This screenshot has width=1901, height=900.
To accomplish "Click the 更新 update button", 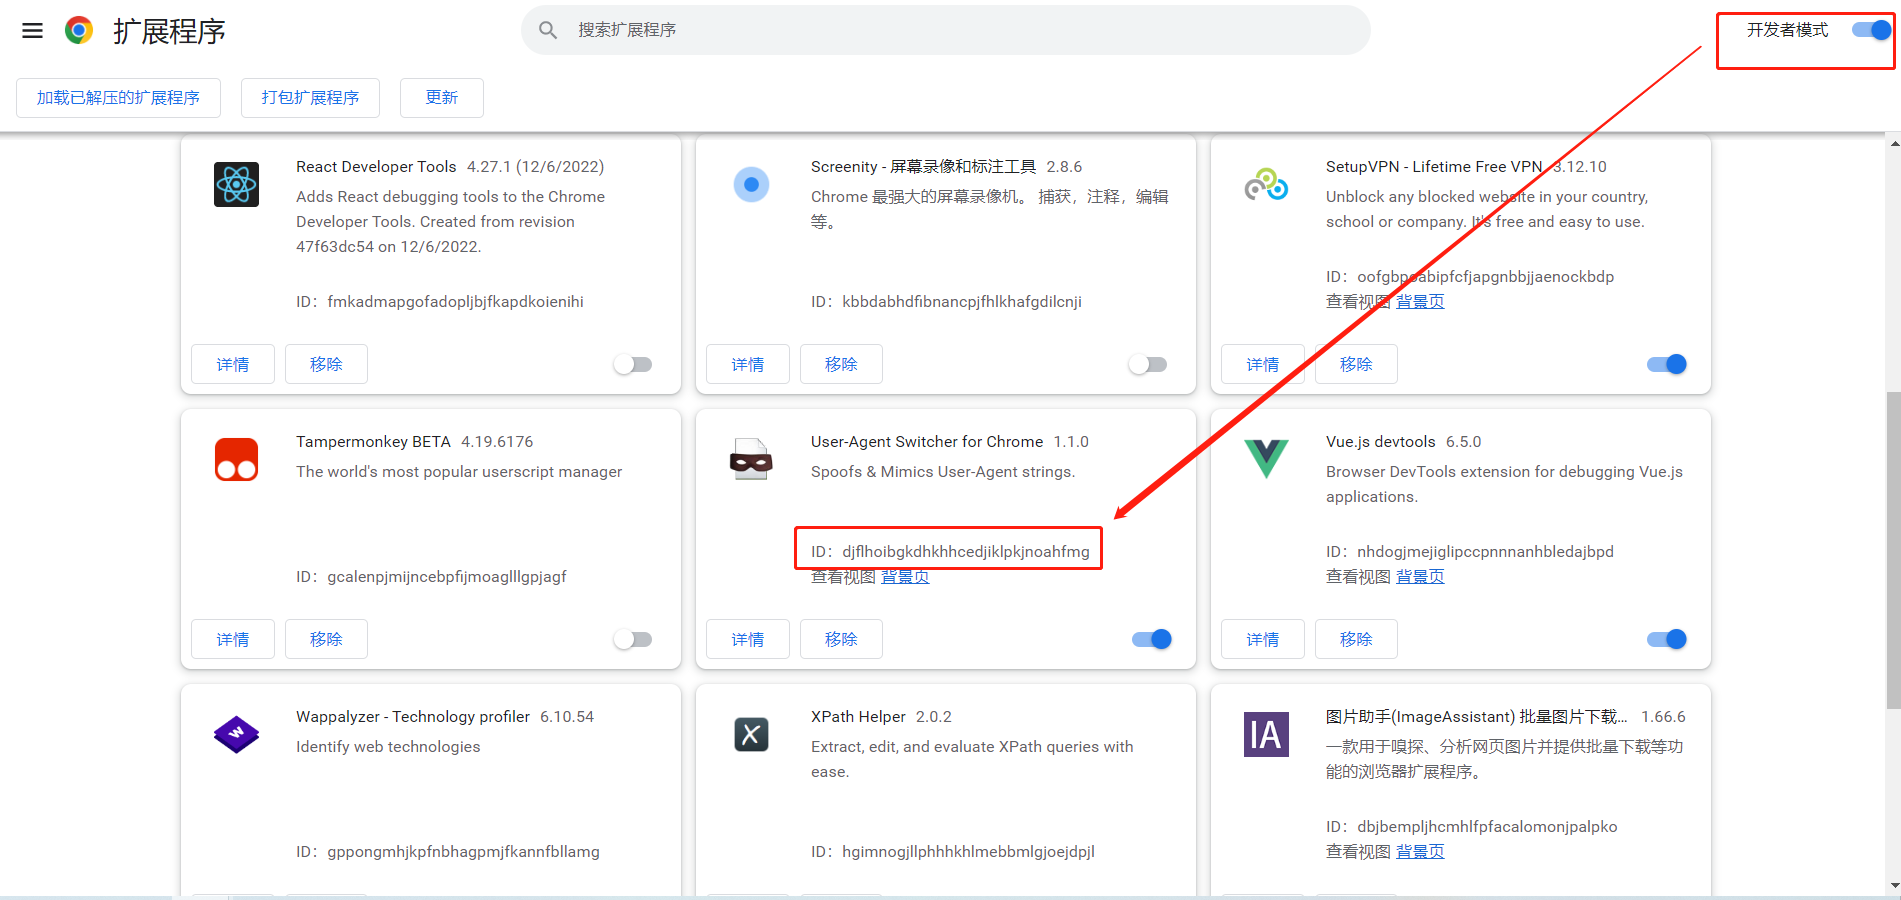I will coord(442,98).
